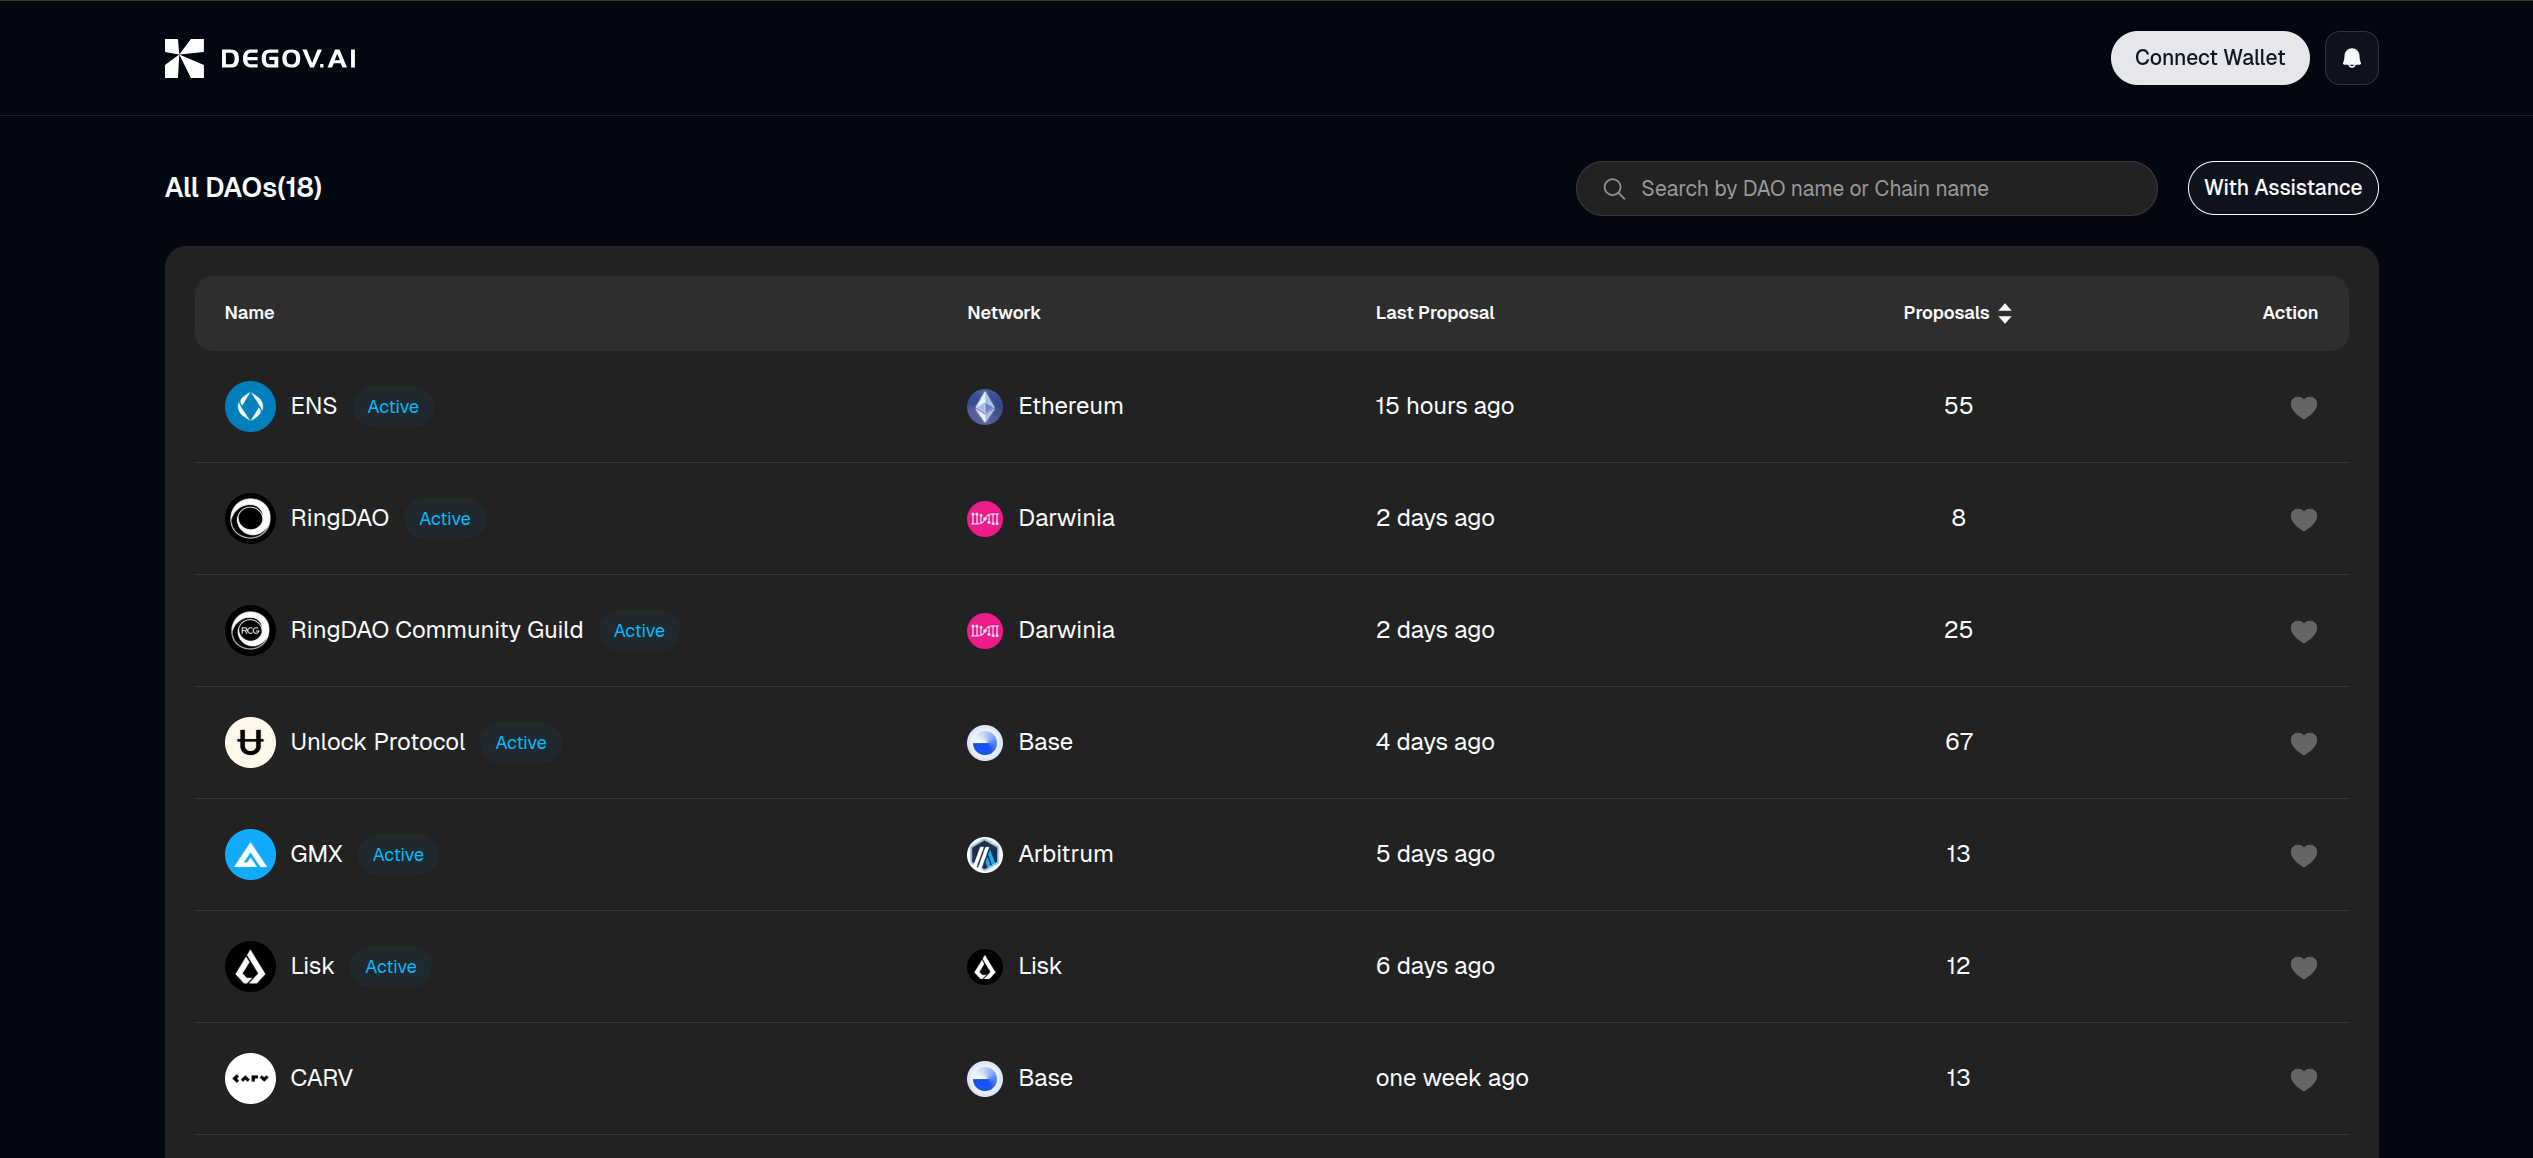The width and height of the screenshot is (2533, 1158).
Task: Click the CARV logo icon
Action: [250, 1078]
